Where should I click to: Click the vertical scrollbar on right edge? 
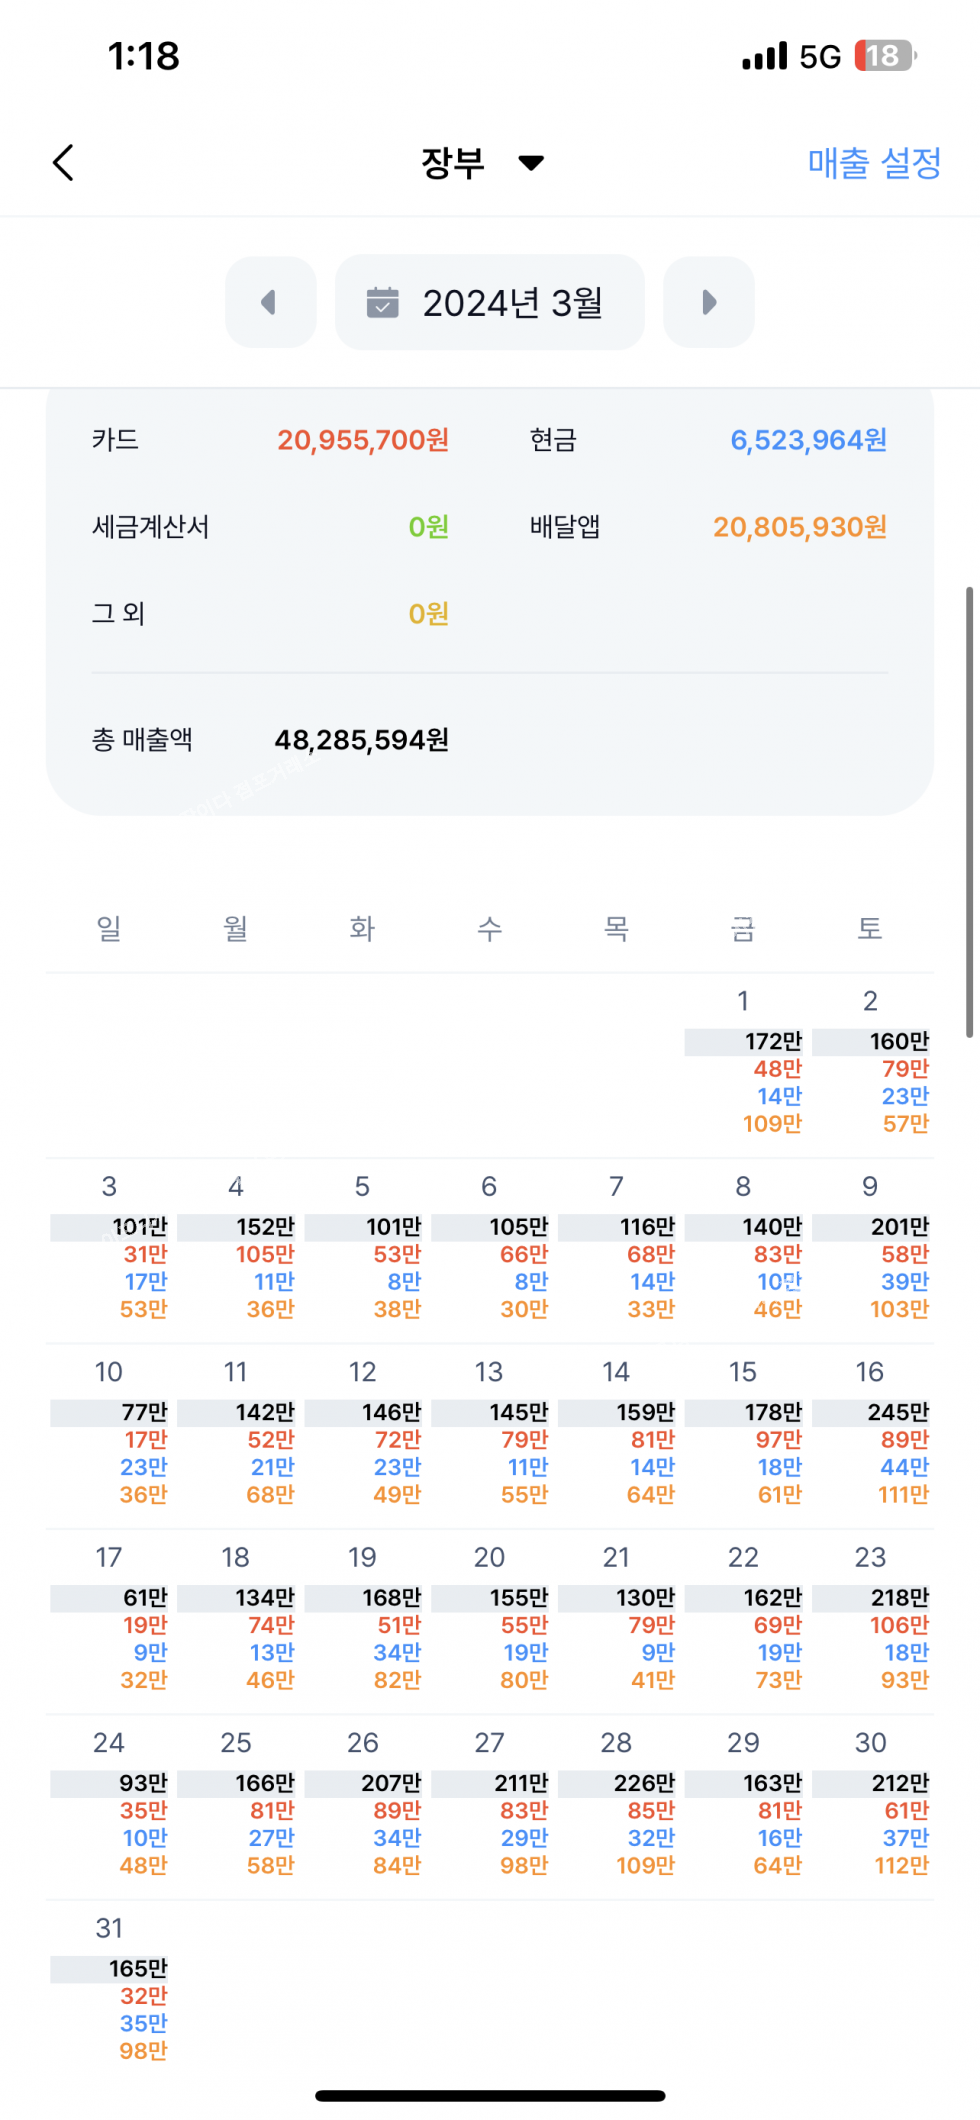[x=969, y=810]
